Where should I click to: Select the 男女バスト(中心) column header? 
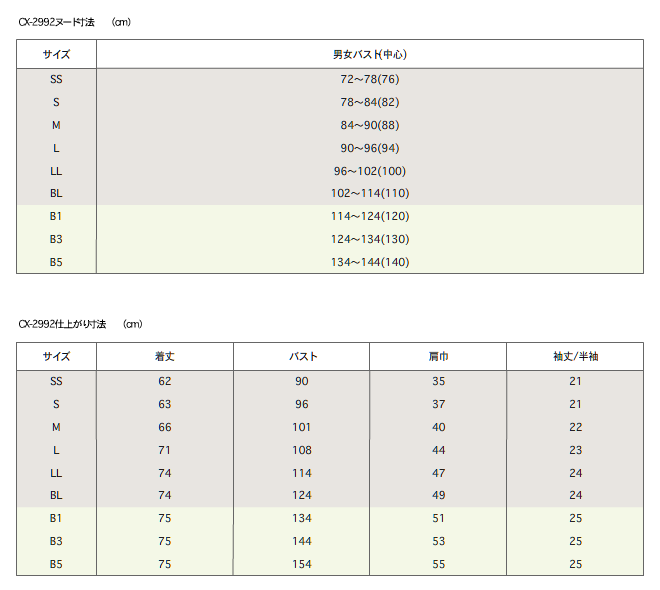[x=369, y=55]
